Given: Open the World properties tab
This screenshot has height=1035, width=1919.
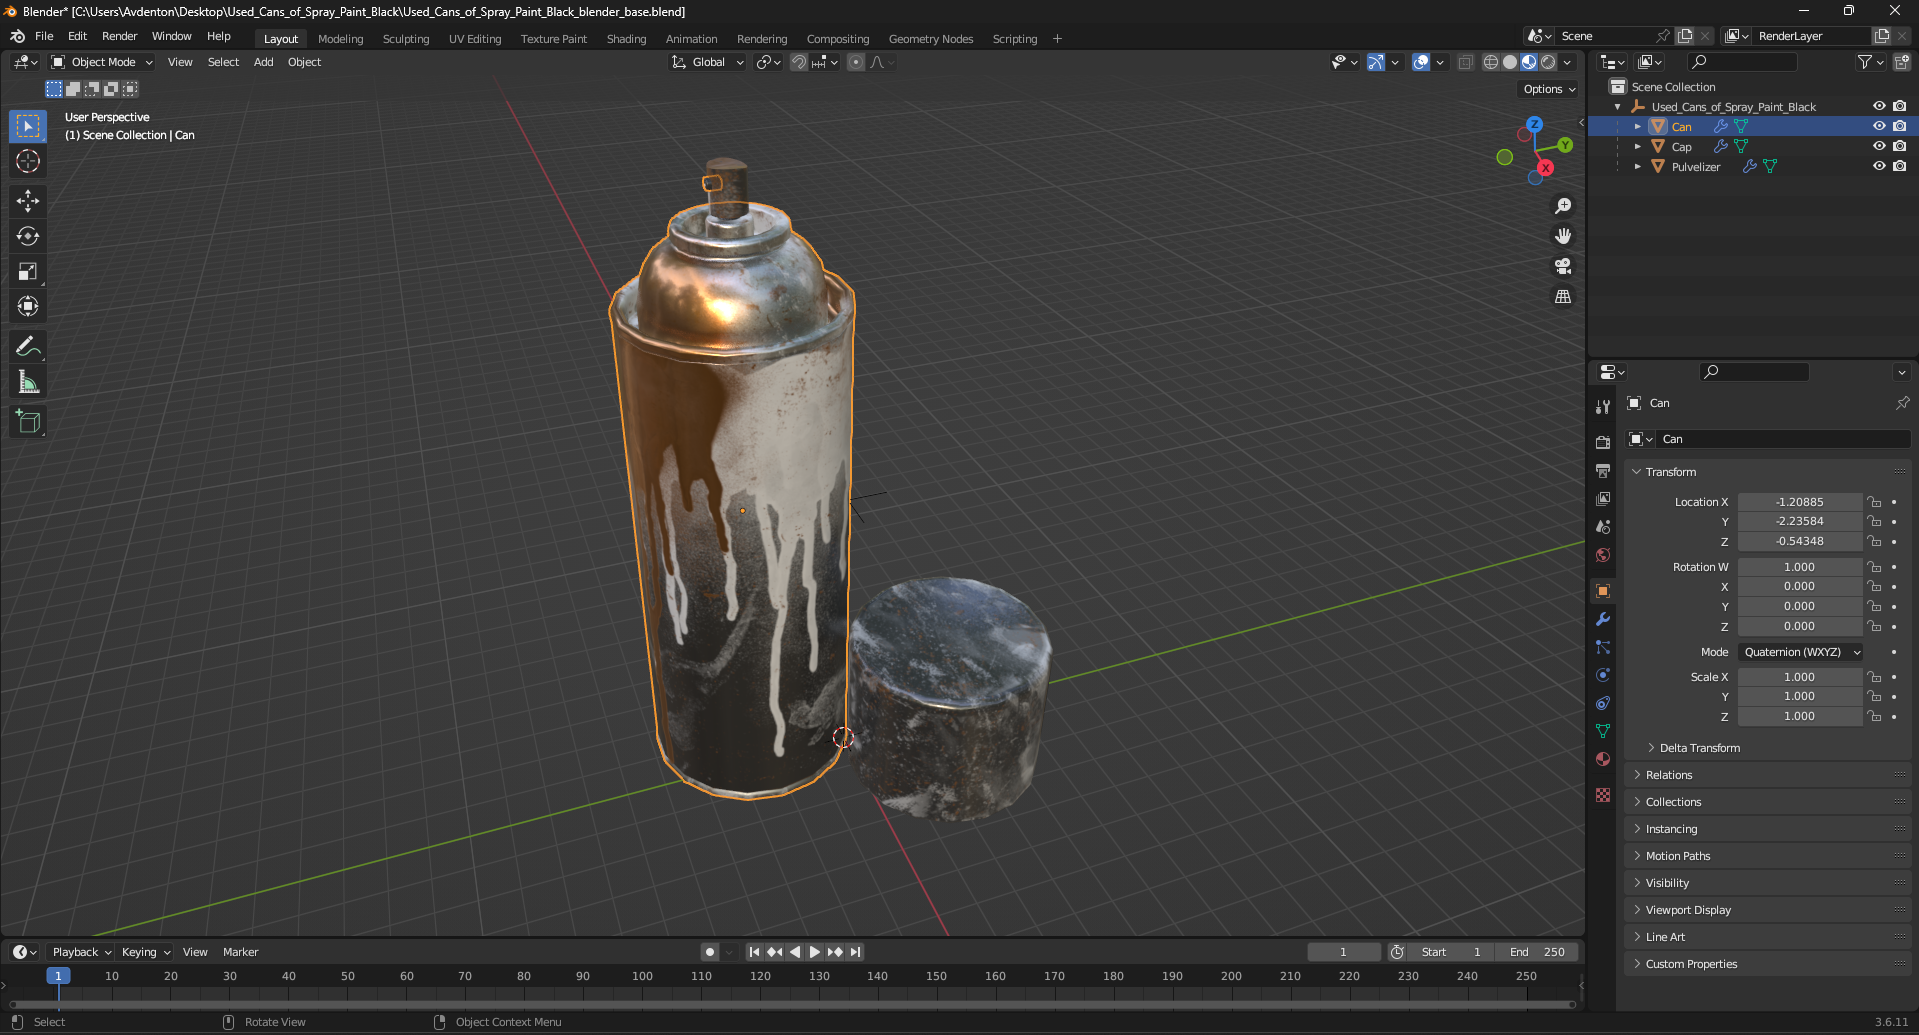Looking at the screenshot, I should coord(1603,554).
